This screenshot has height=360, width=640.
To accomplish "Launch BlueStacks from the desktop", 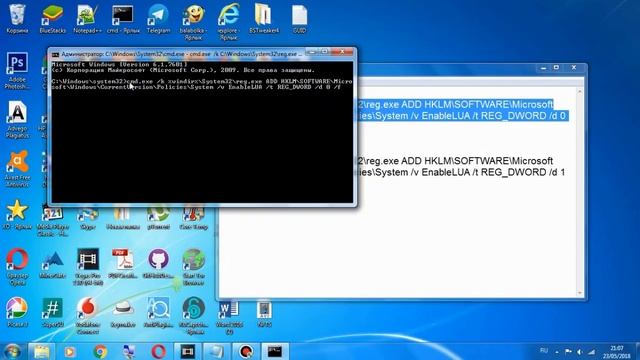I will click(53, 18).
